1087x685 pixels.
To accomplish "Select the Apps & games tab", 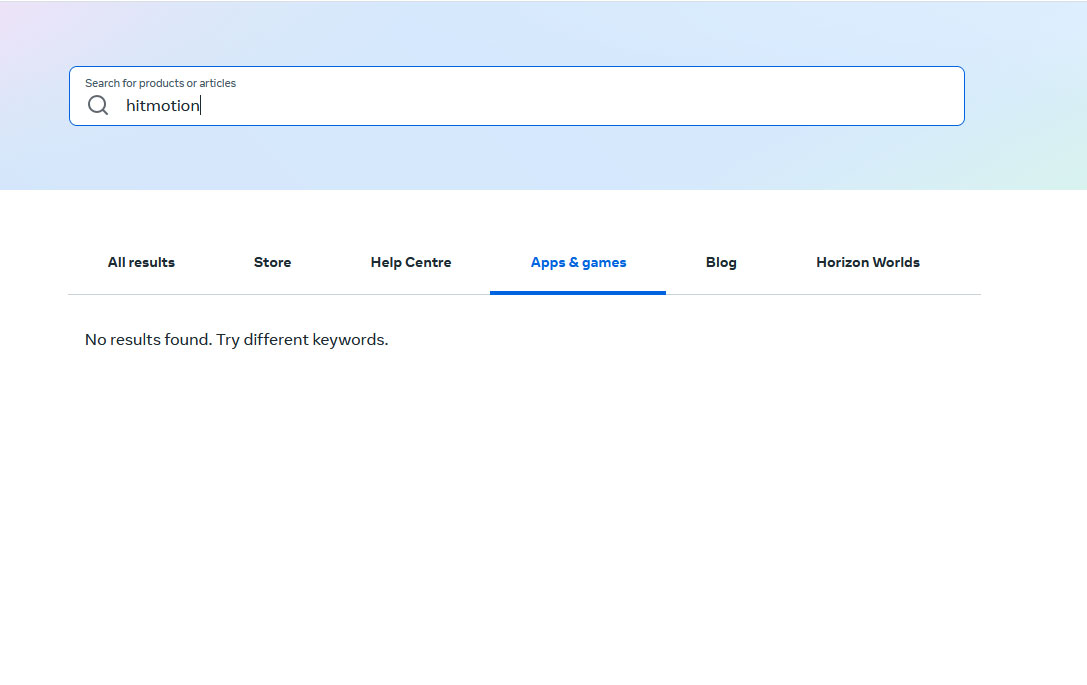I will [578, 263].
